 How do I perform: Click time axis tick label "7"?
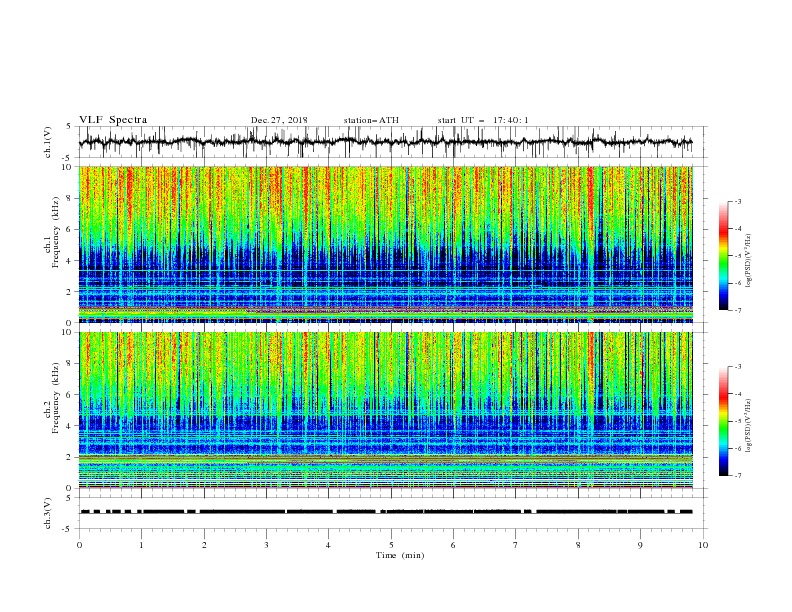[x=516, y=545]
